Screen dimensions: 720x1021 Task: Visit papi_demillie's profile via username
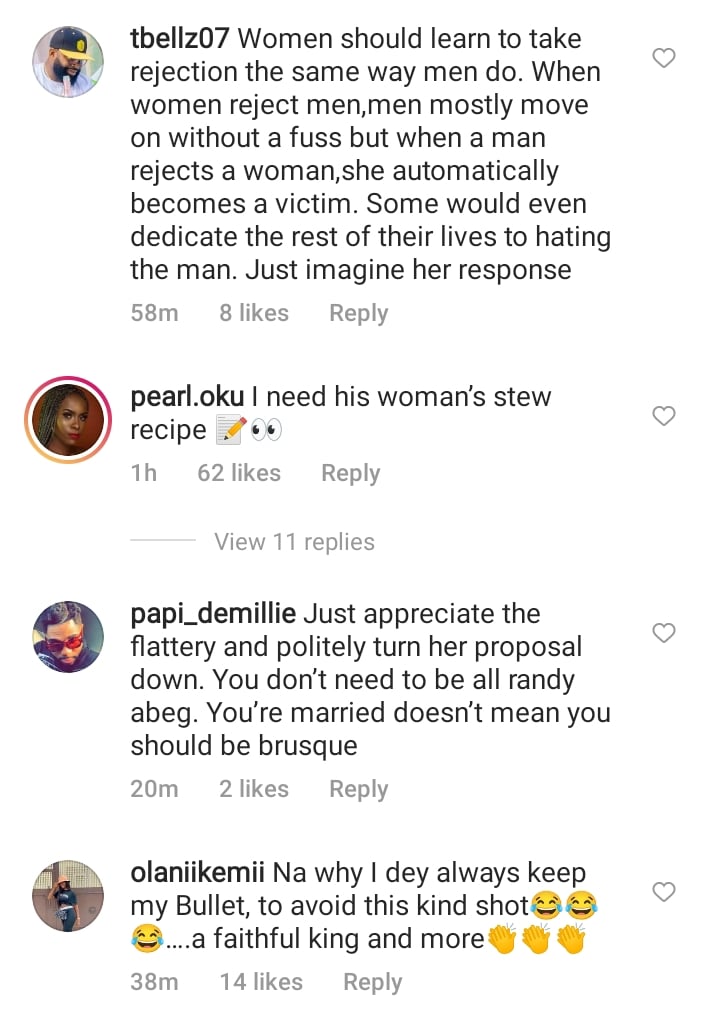(x=212, y=614)
